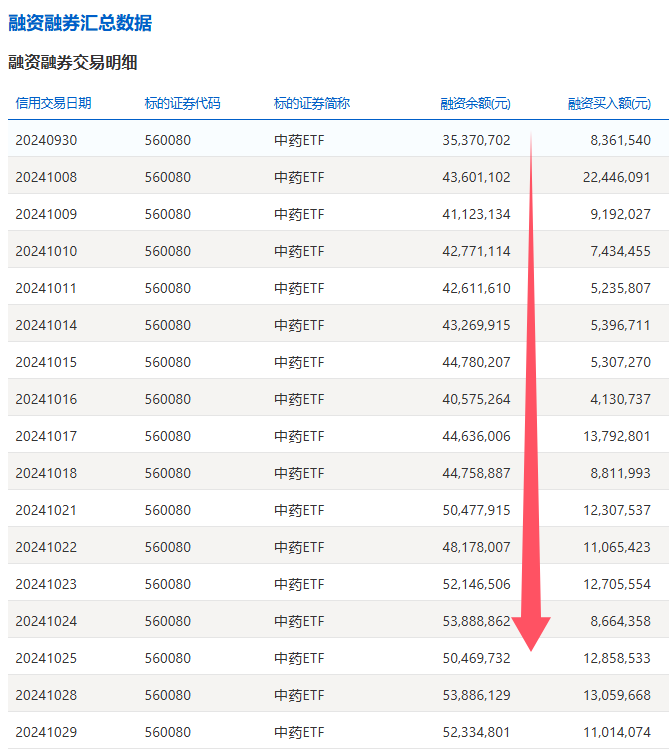669x751 pixels.
Task: Click code 560080 in the 20240930 row
Action: click(x=168, y=140)
